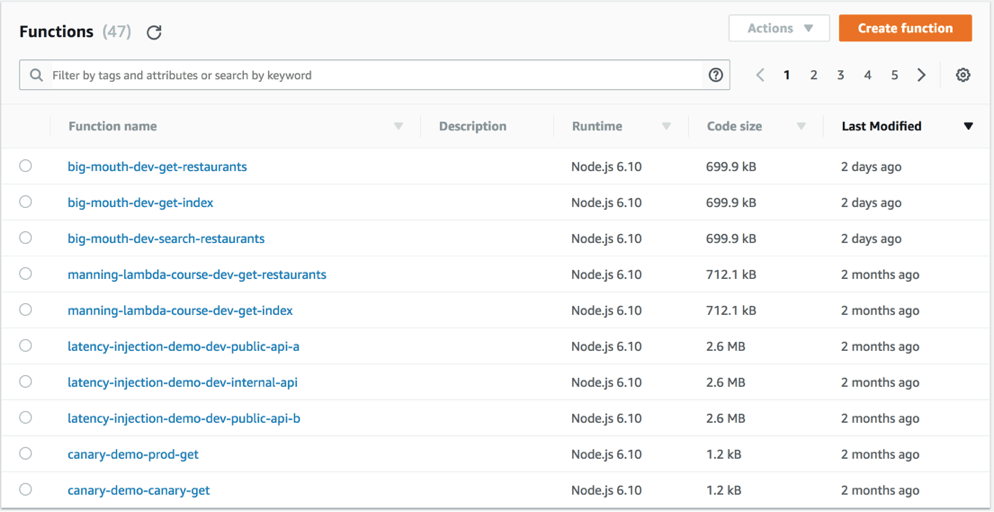
Task: Focus the filter by keyword search field
Action: point(370,75)
